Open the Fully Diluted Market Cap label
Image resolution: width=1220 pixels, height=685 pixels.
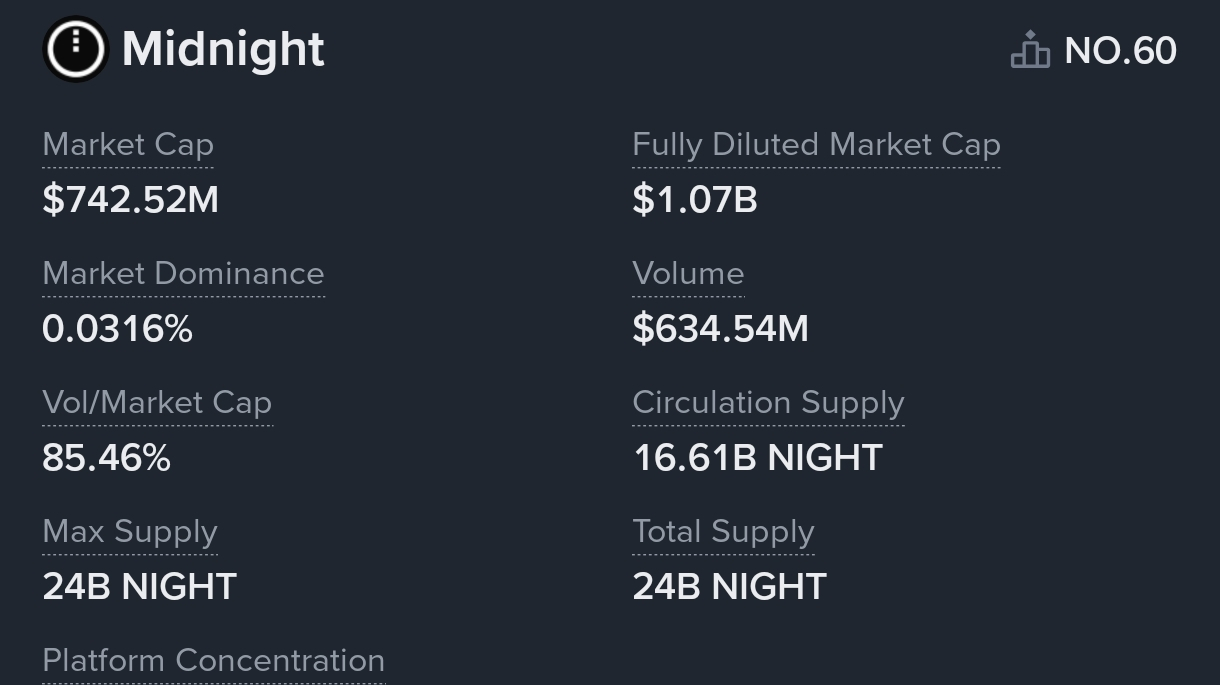[816, 145]
